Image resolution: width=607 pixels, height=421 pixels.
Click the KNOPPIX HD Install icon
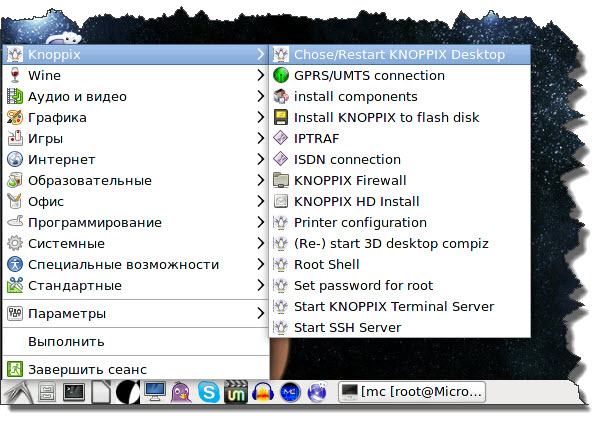[x=281, y=201]
